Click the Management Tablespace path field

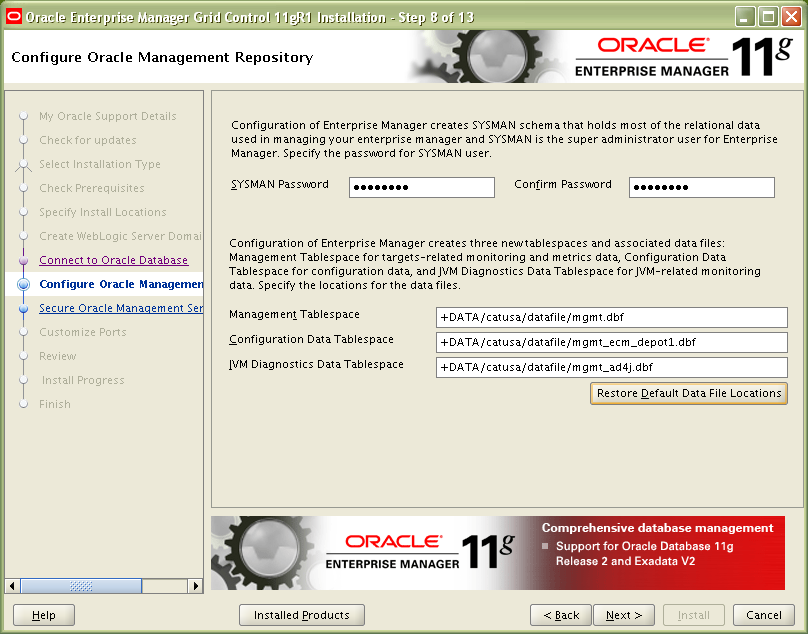pyautogui.click(x=611, y=317)
